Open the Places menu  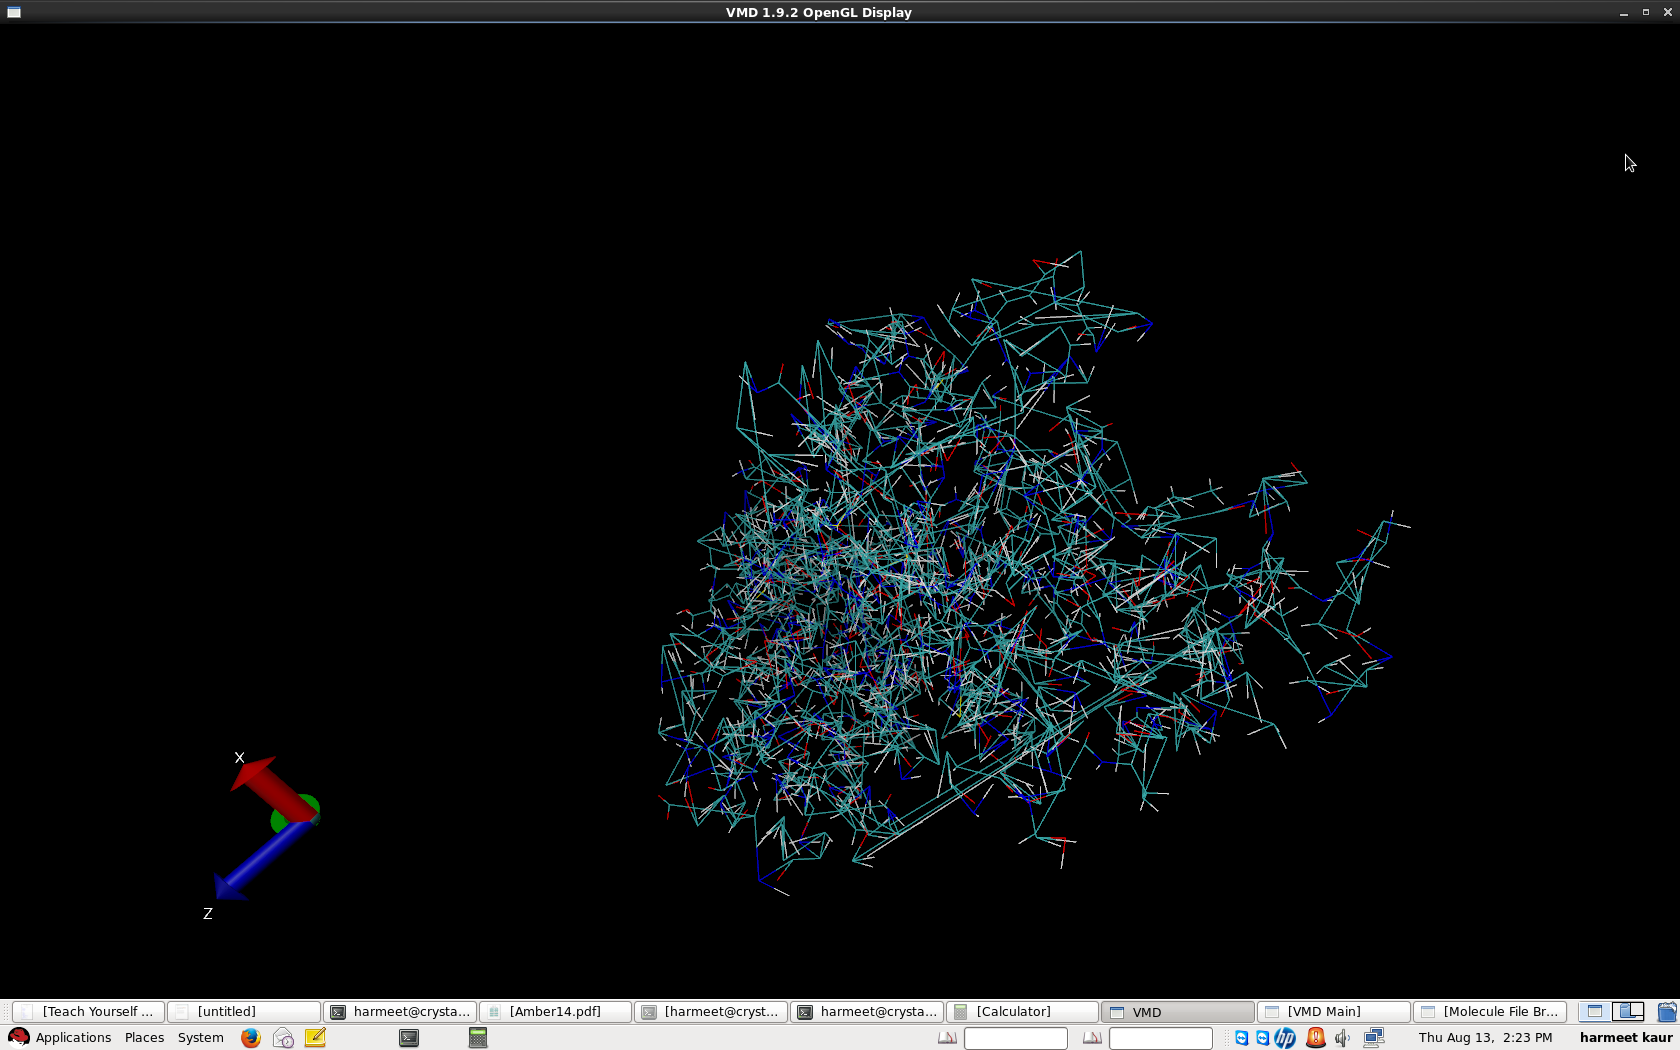click(144, 1038)
